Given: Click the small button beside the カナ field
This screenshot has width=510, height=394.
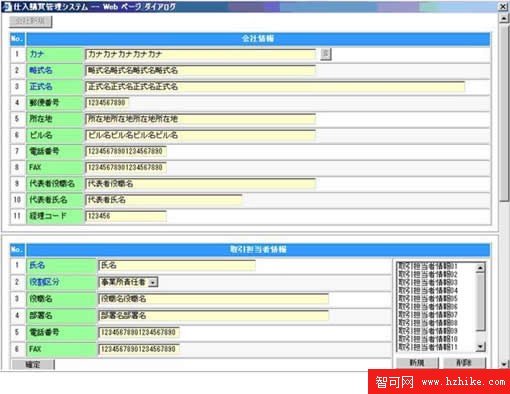Looking at the screenshot, I should 326,54.
